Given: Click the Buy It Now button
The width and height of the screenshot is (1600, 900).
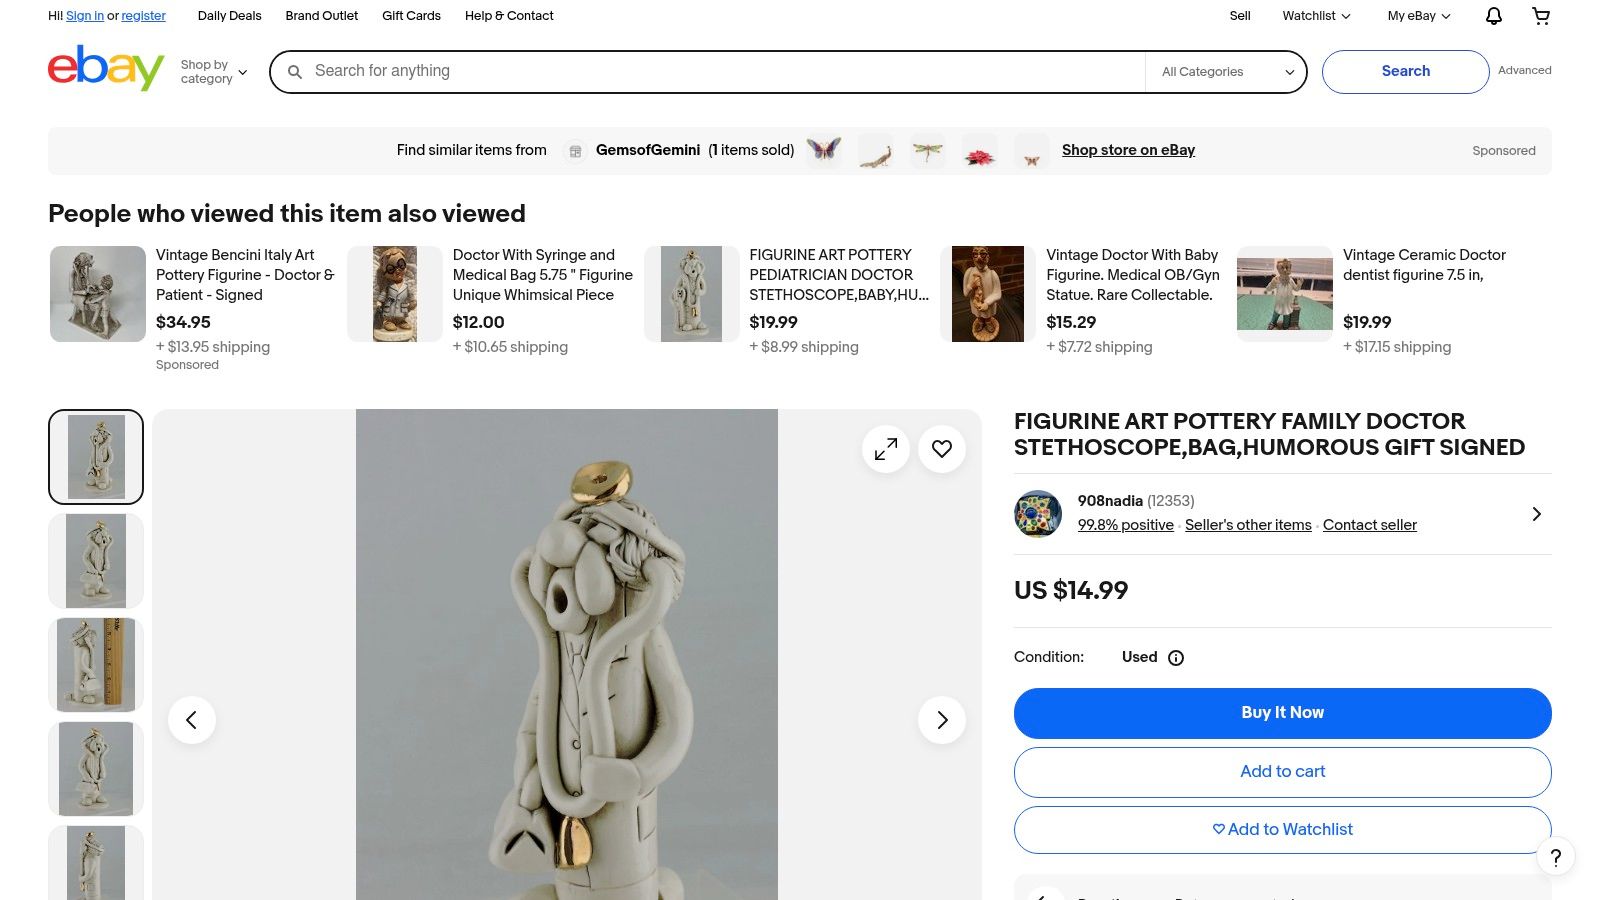Looking at the screenshot, I should tap(1282, 712).
